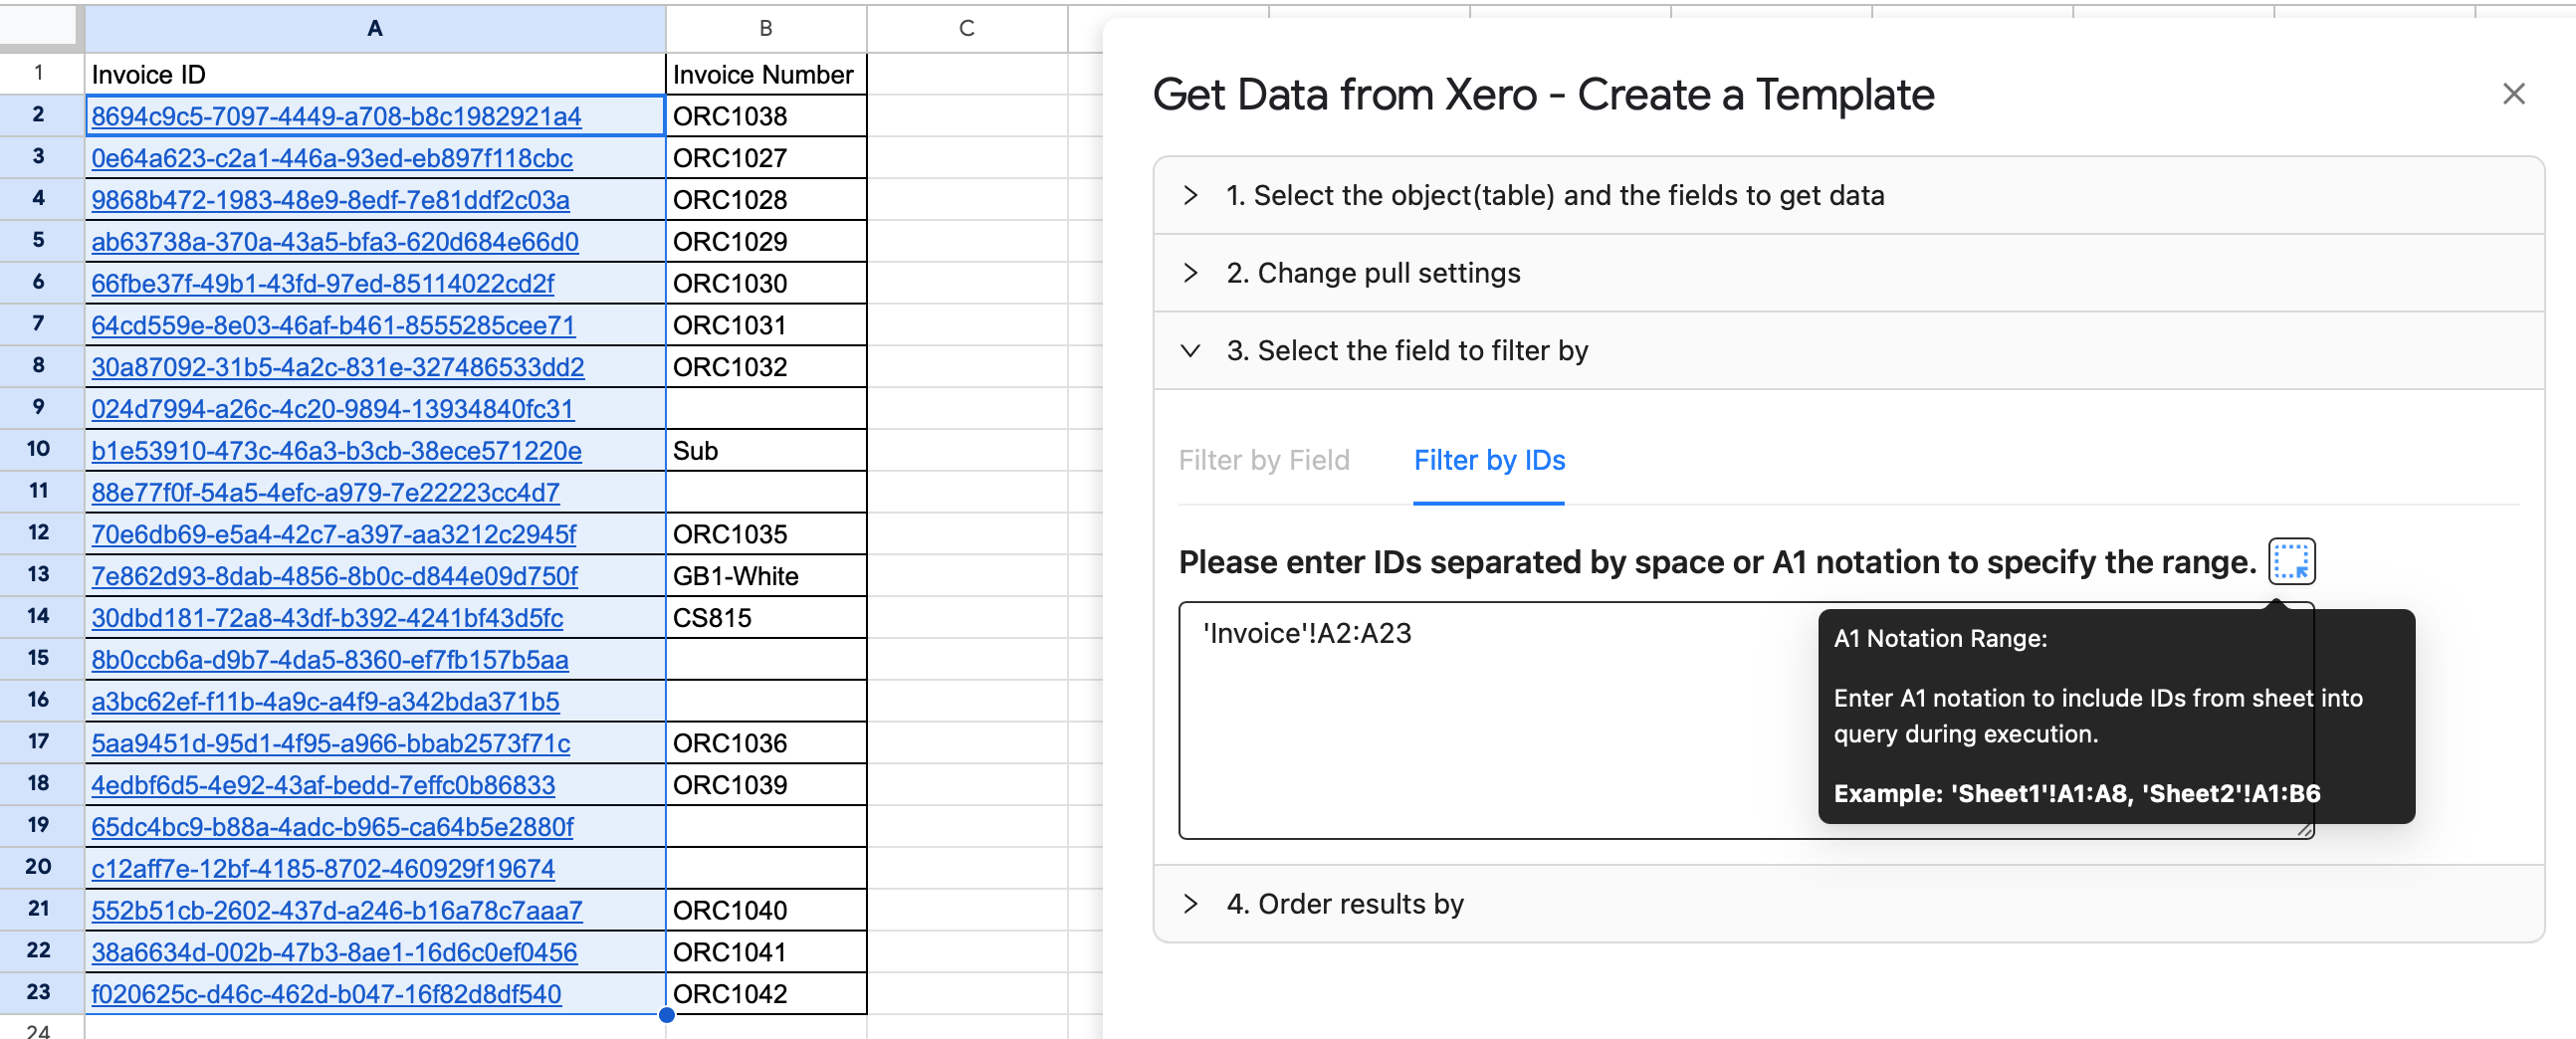Select row 2 header
The image size is (2576, 1039).
(40, 115)
